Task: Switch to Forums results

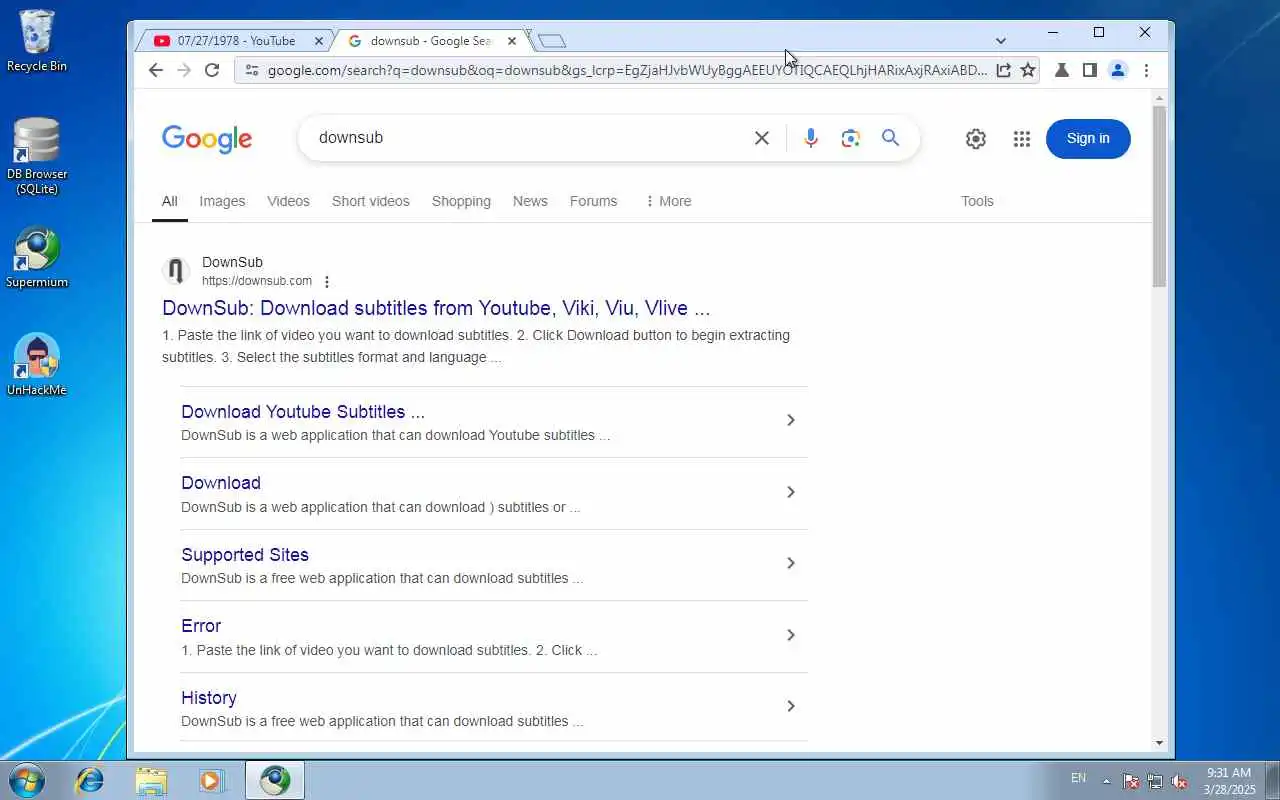Action: coord(593,201)
